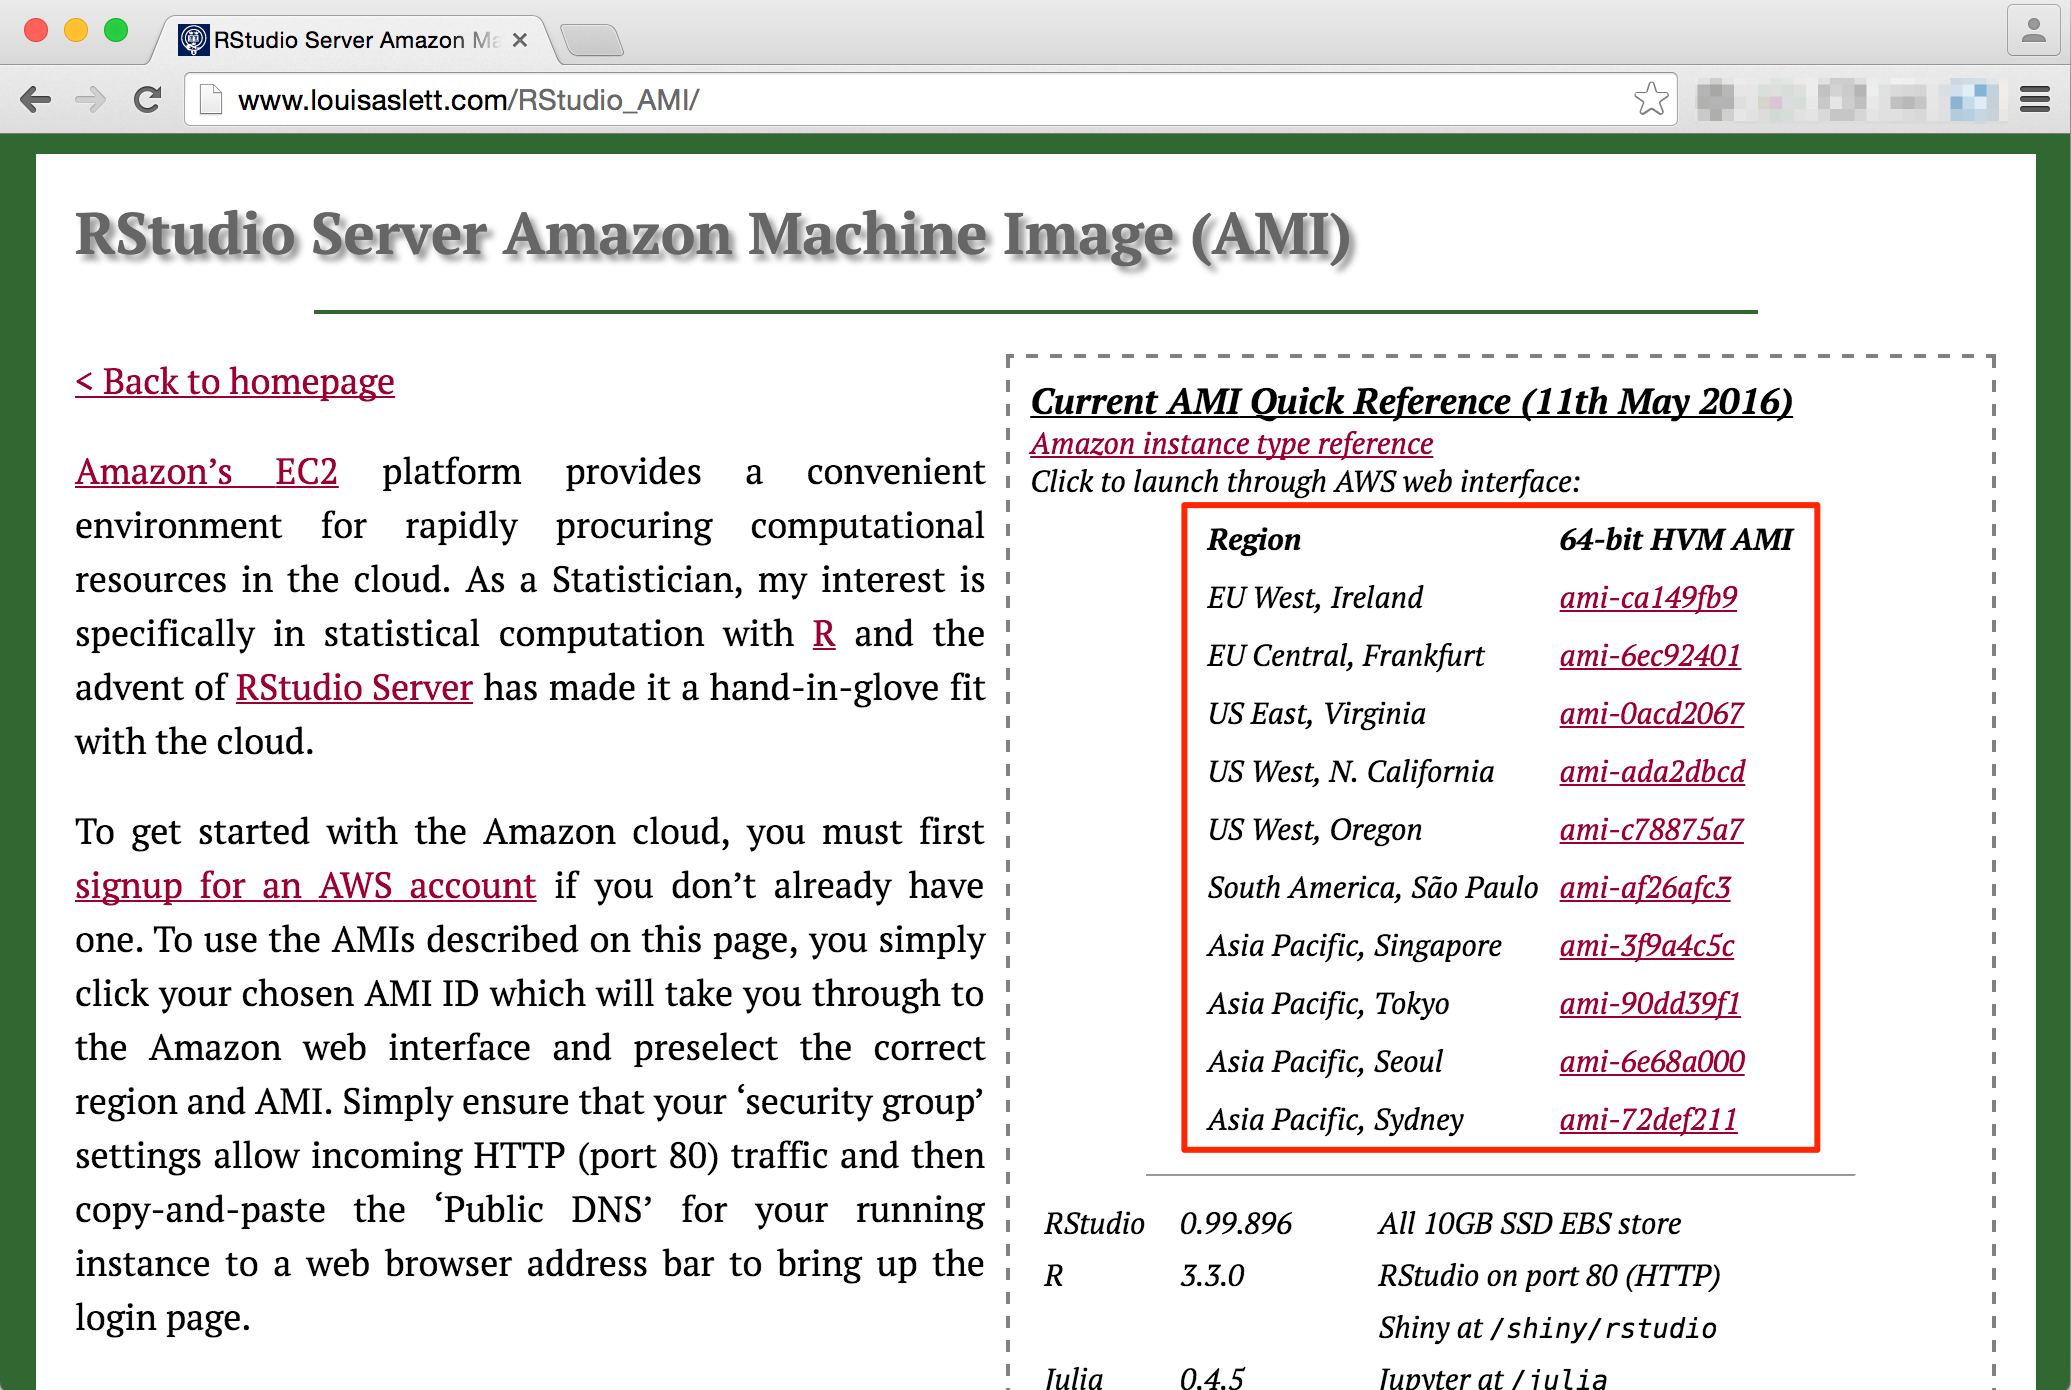Image resolution: width=2071 pixels, height=1390 pixels.
Task: Click the RStudio version '0.99.896' text
Action: pos(1236,1224)
